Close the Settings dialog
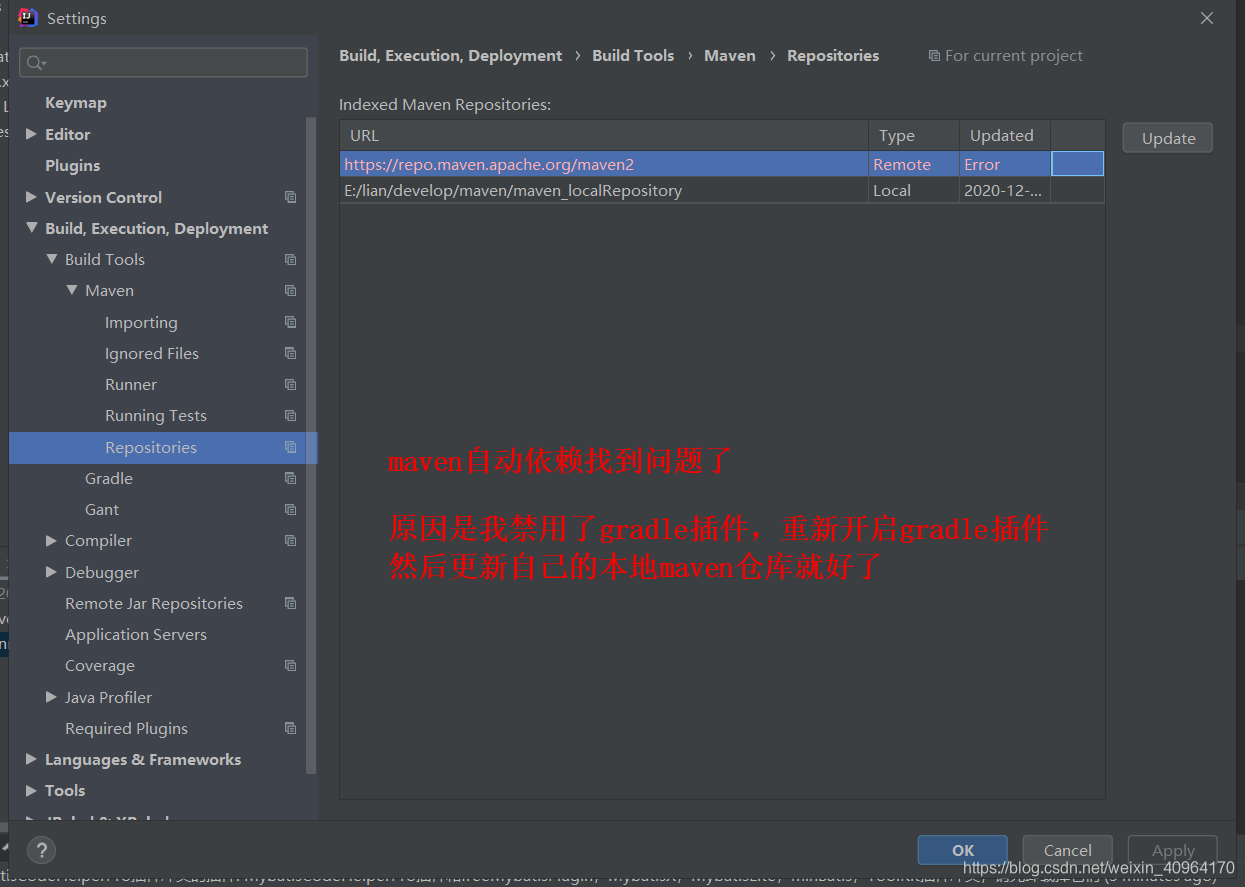 point(1207,18)
